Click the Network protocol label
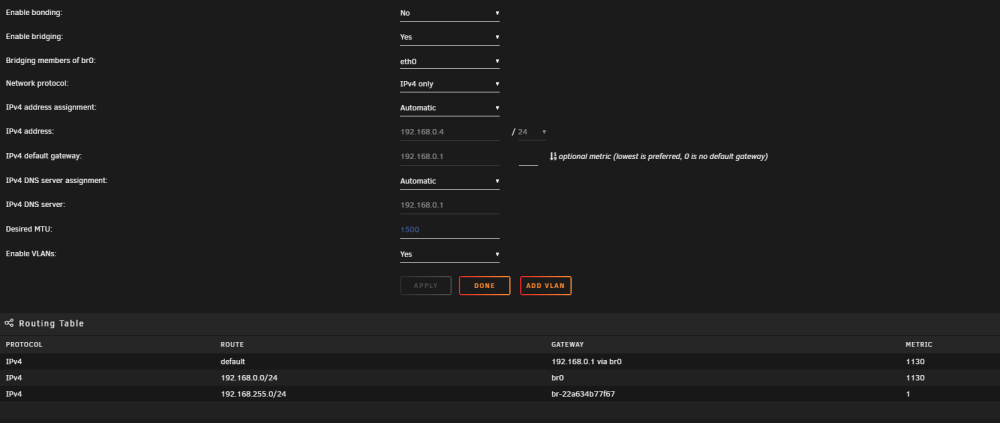The width and height of the screenshot is (1000, 423). click(37, 84)
